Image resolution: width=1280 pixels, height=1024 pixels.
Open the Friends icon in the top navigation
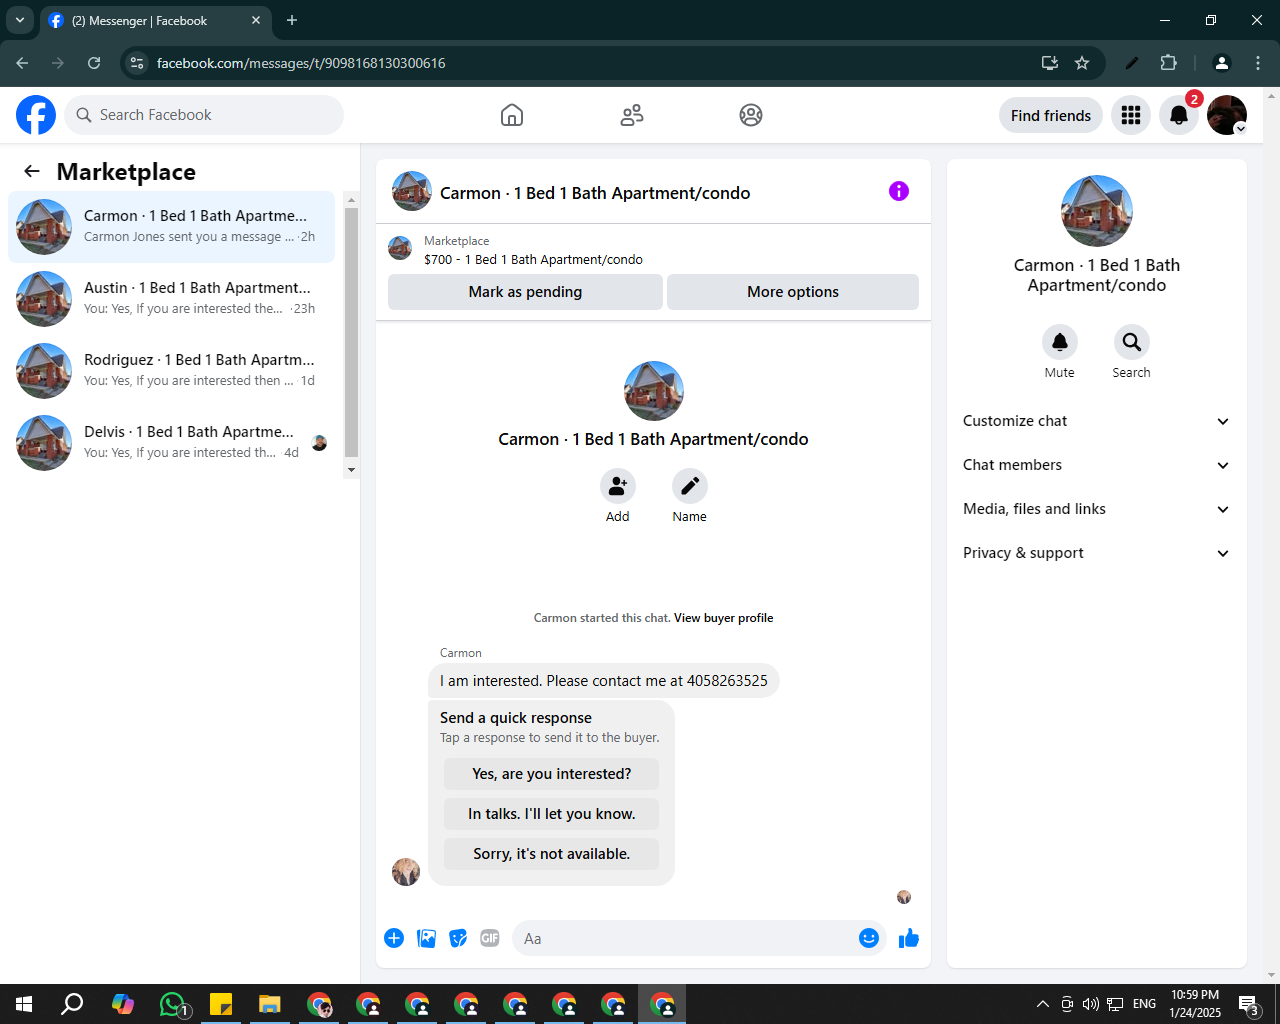(632, 115)
